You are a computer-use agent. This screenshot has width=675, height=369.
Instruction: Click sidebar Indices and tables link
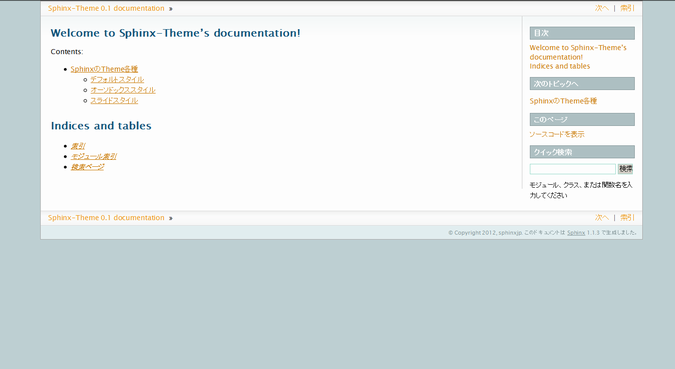point(560,66)
